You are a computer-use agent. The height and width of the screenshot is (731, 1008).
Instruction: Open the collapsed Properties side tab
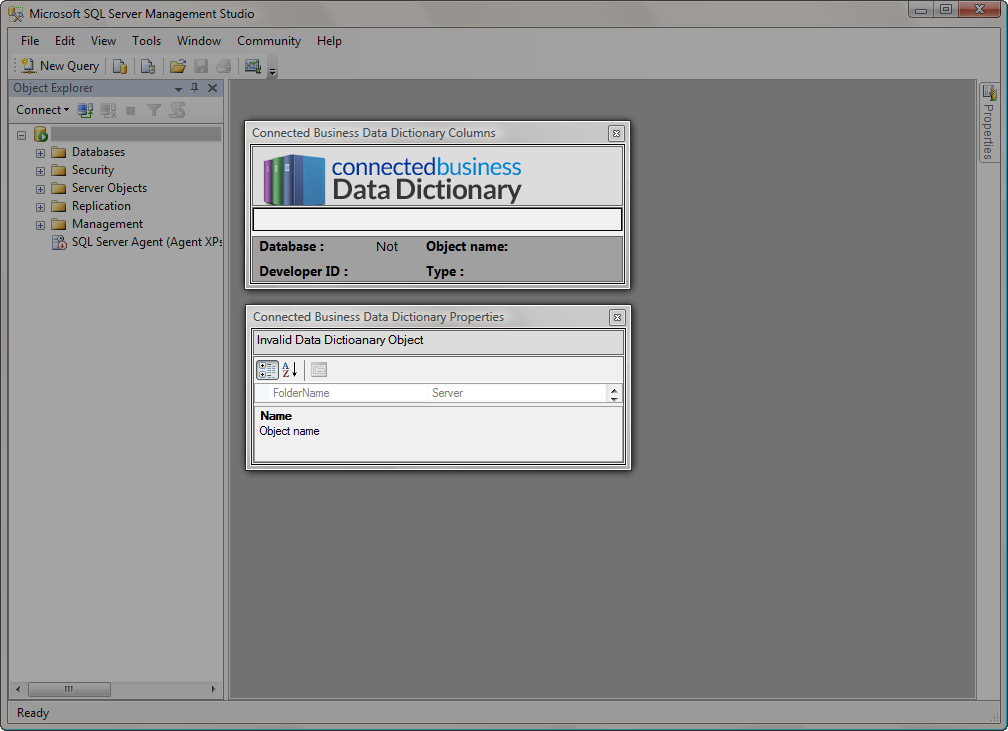[x=988, y=122]
